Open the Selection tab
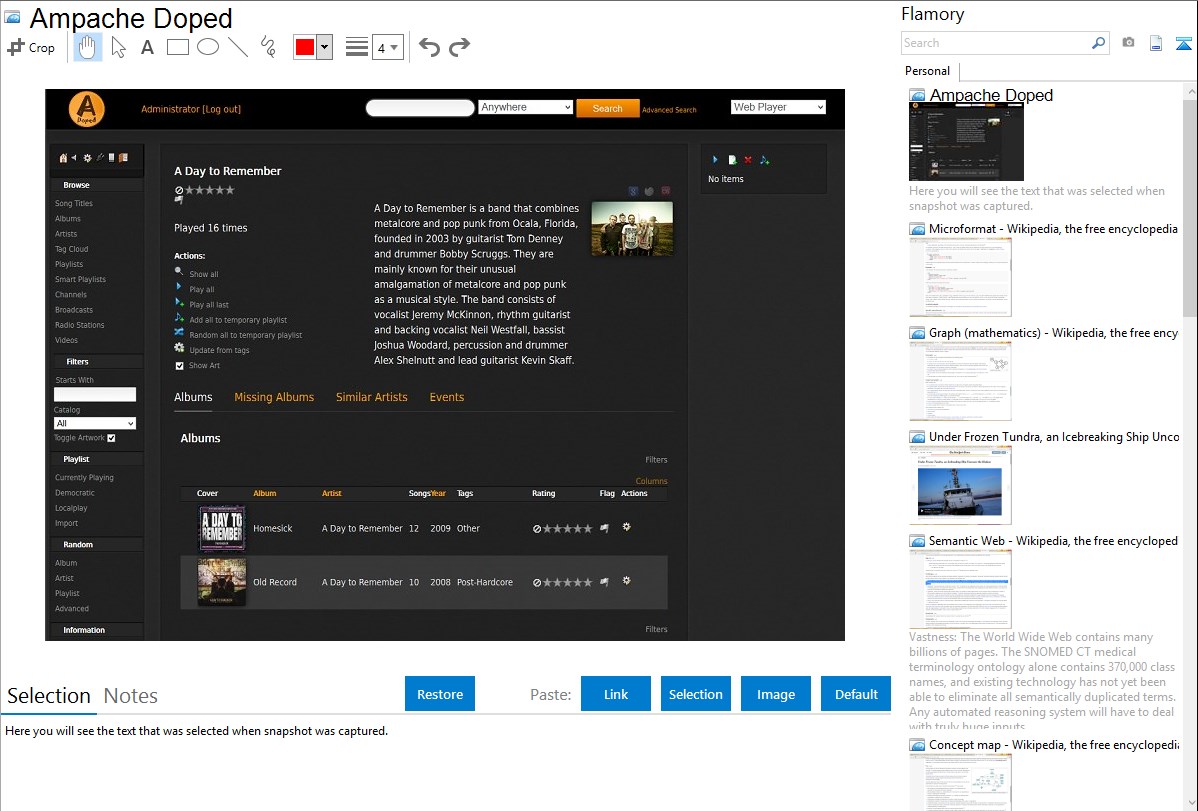 click(x=49, y=696)
